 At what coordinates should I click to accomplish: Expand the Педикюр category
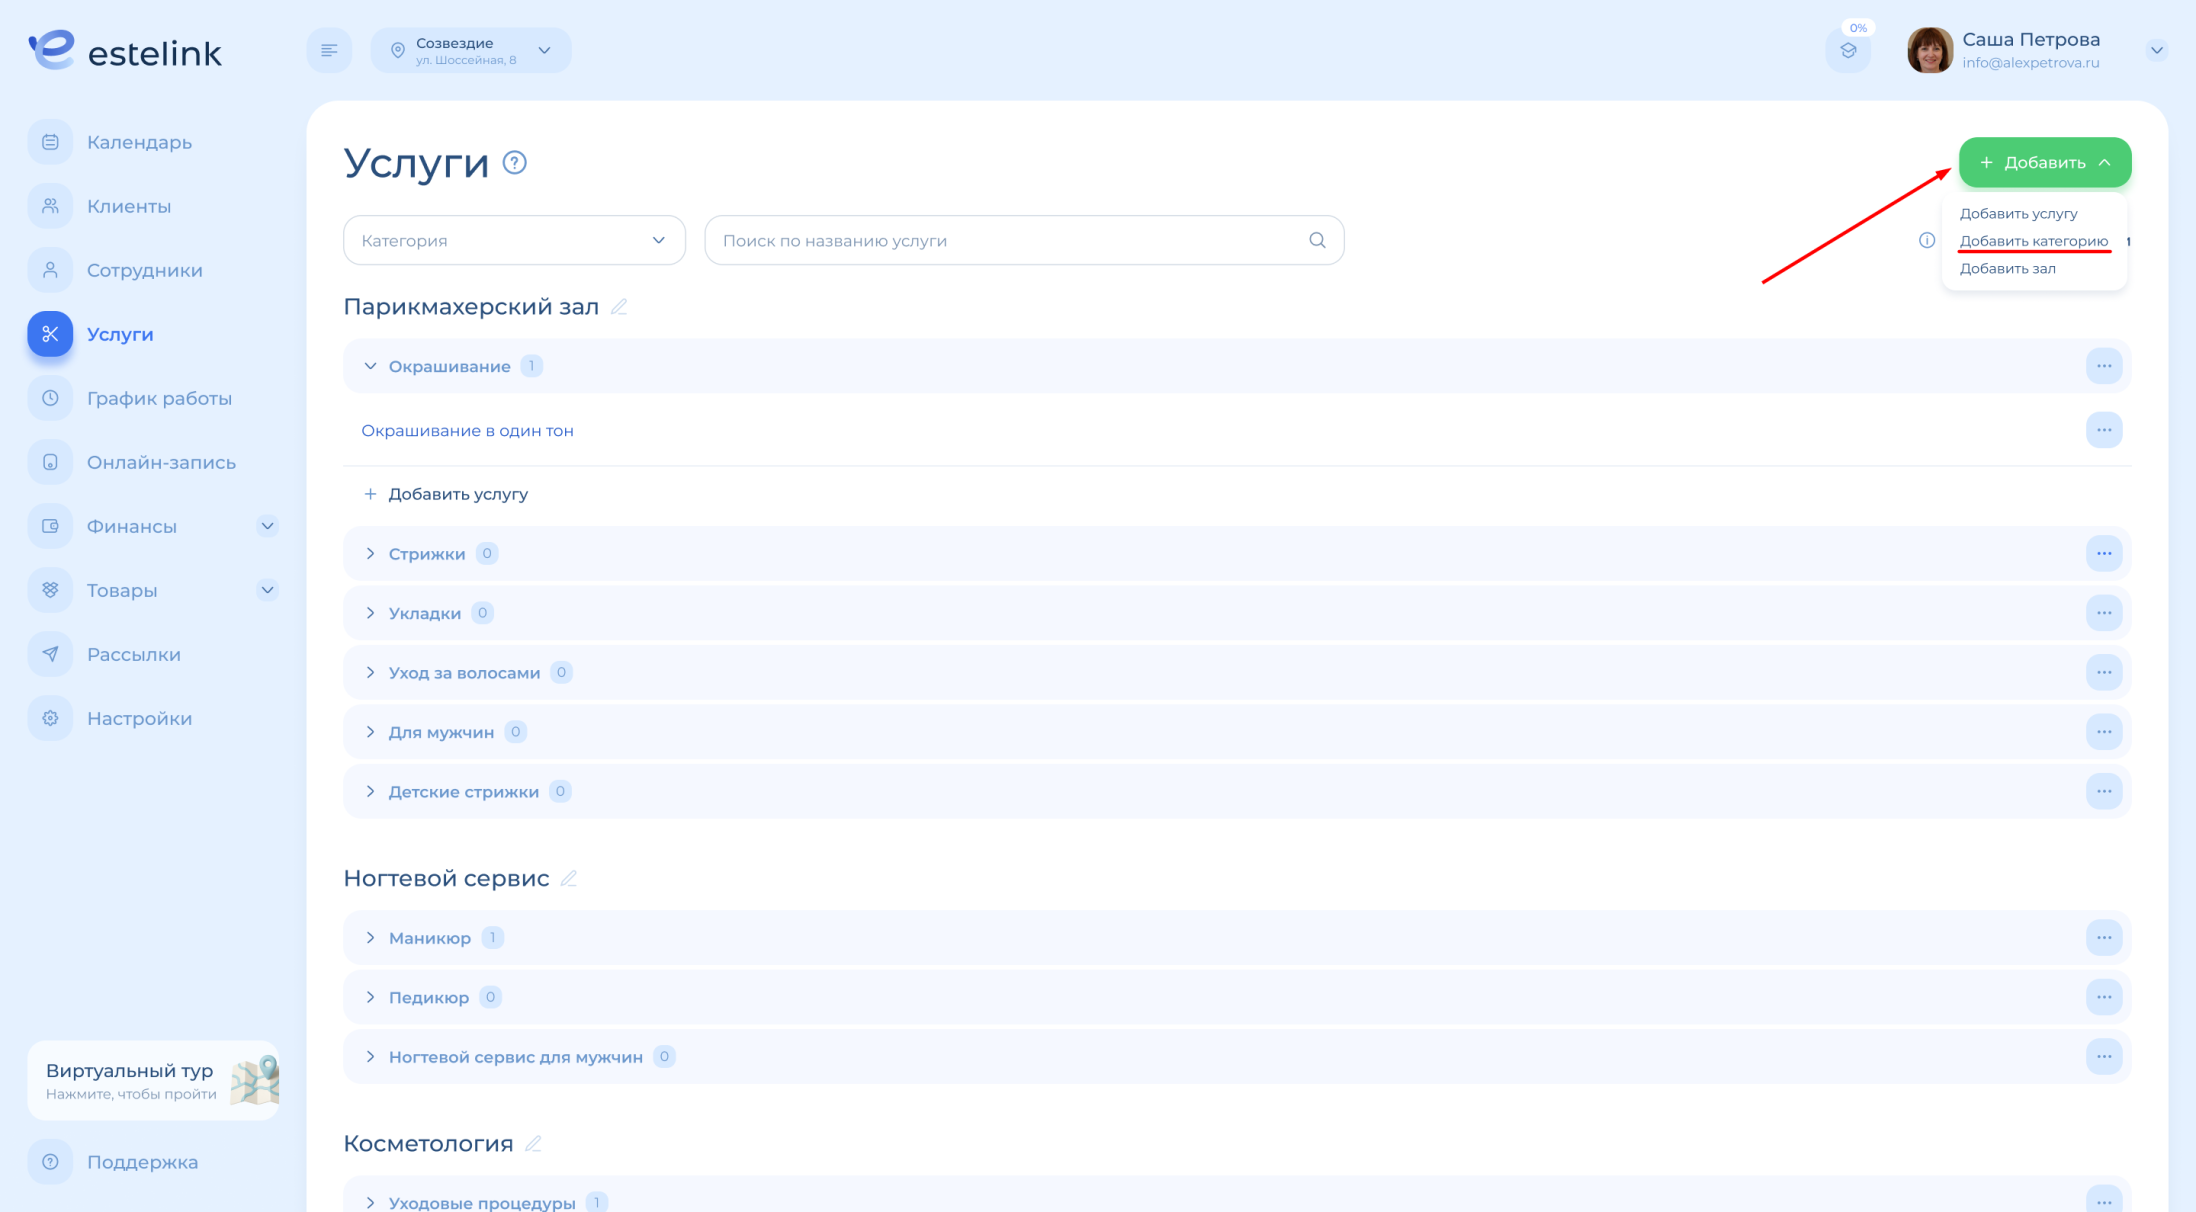coord(370,997)
